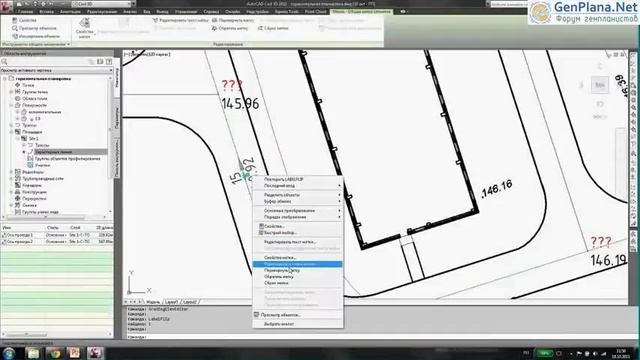Collapse the Site 1 tree node

[x=18, y=138]
